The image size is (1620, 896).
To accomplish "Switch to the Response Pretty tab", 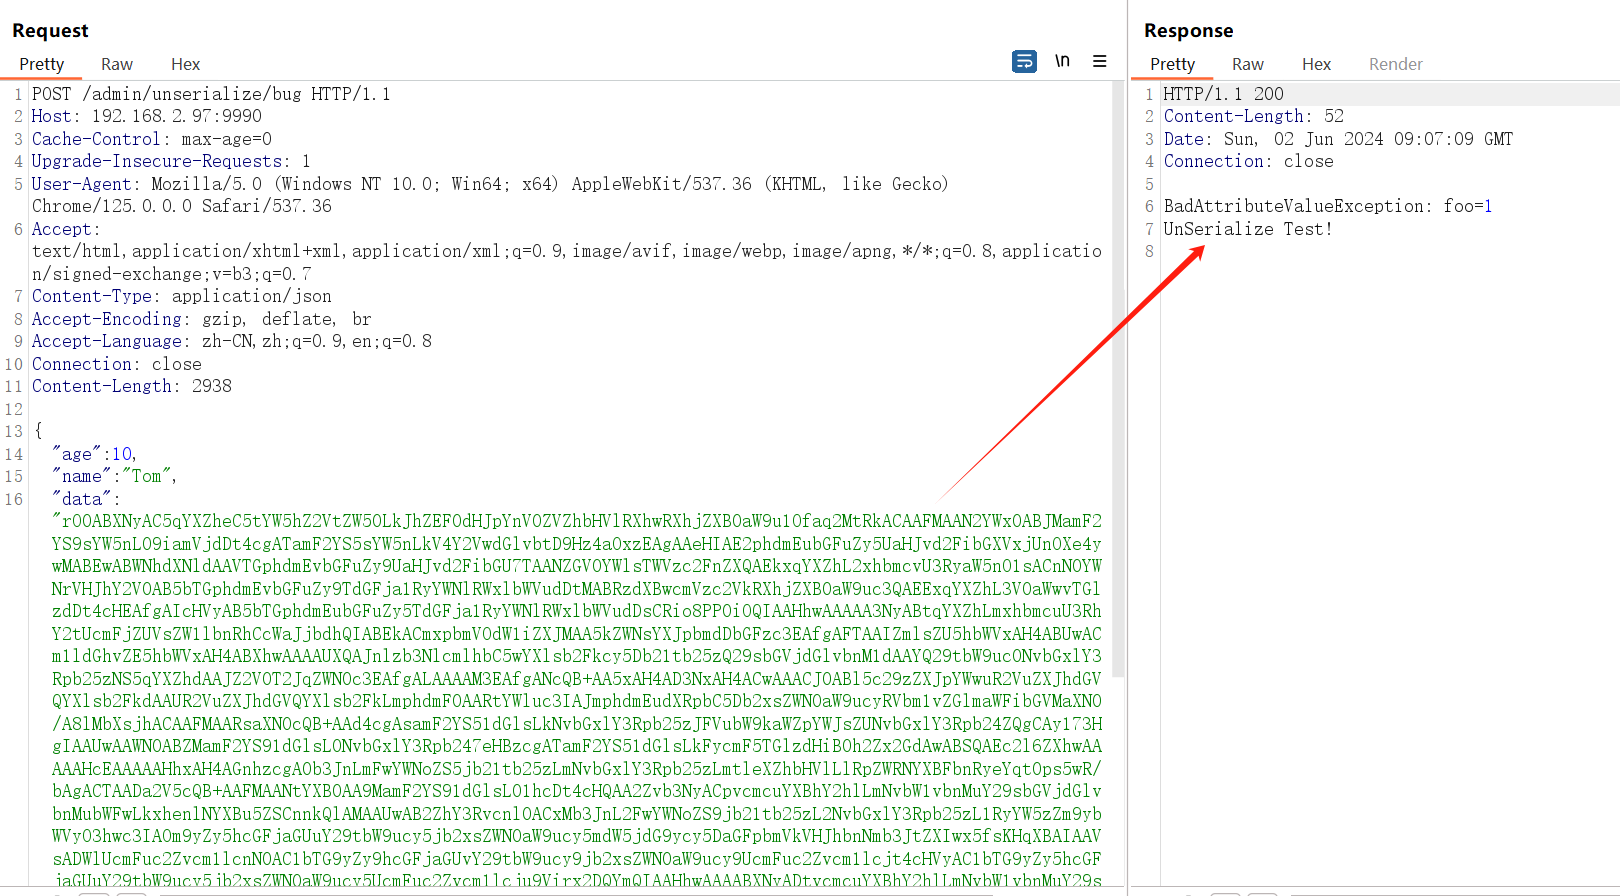I will click(x=1172, y=64).
